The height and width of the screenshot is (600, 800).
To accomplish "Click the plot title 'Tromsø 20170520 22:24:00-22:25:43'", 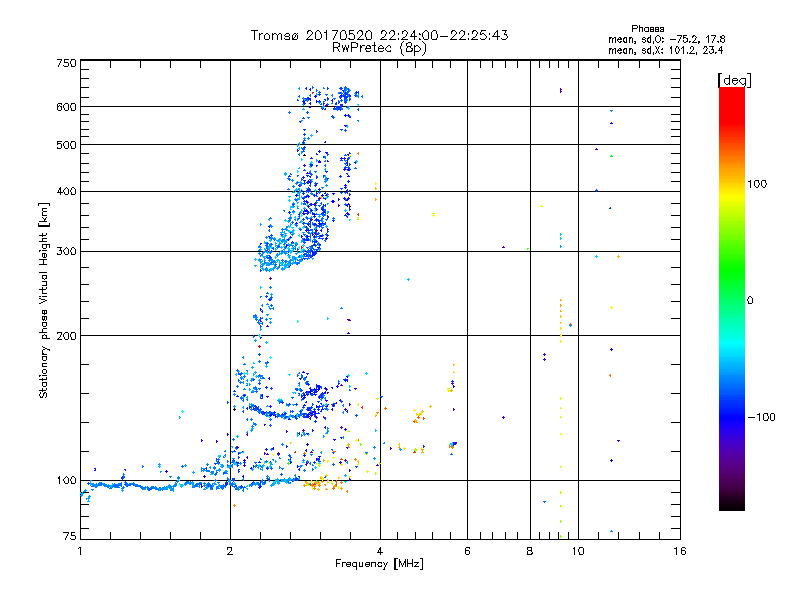I will [379, 35].
